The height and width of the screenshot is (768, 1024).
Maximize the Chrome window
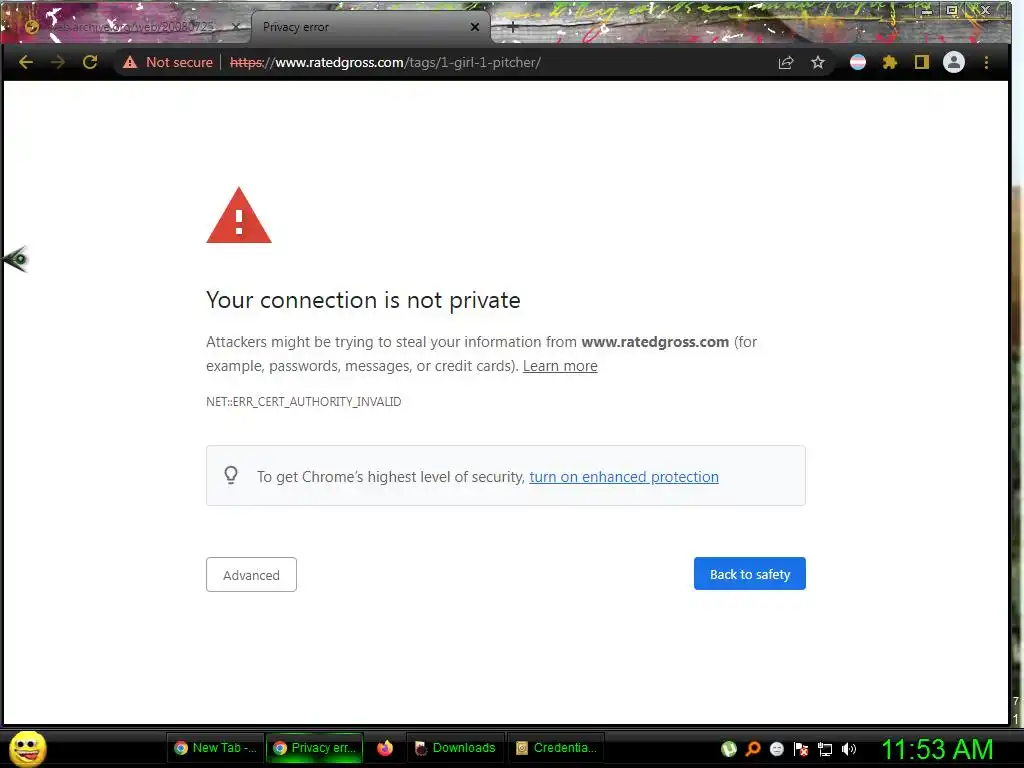pyautogui.click(x=952, y=10)
